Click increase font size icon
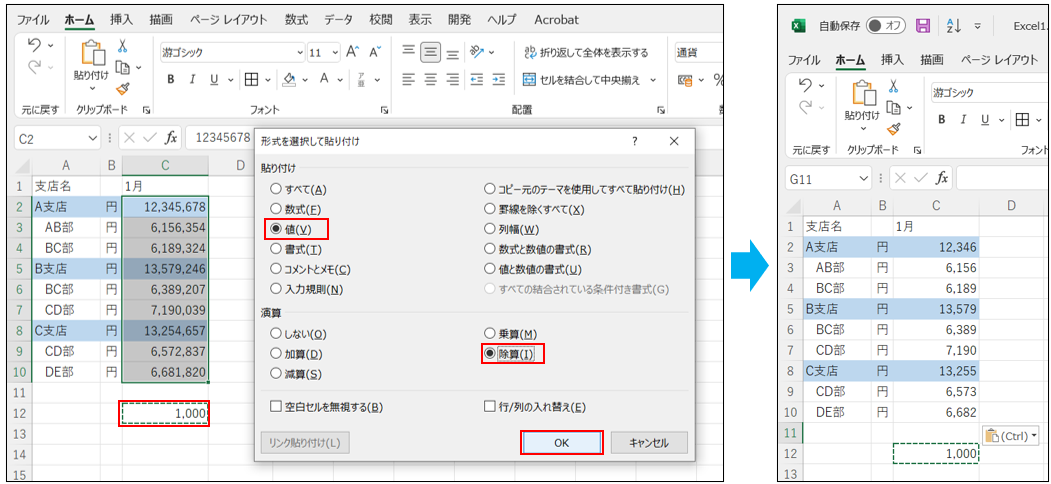The height and width of the screenshot is (484, 1051). tap(353, 52)
